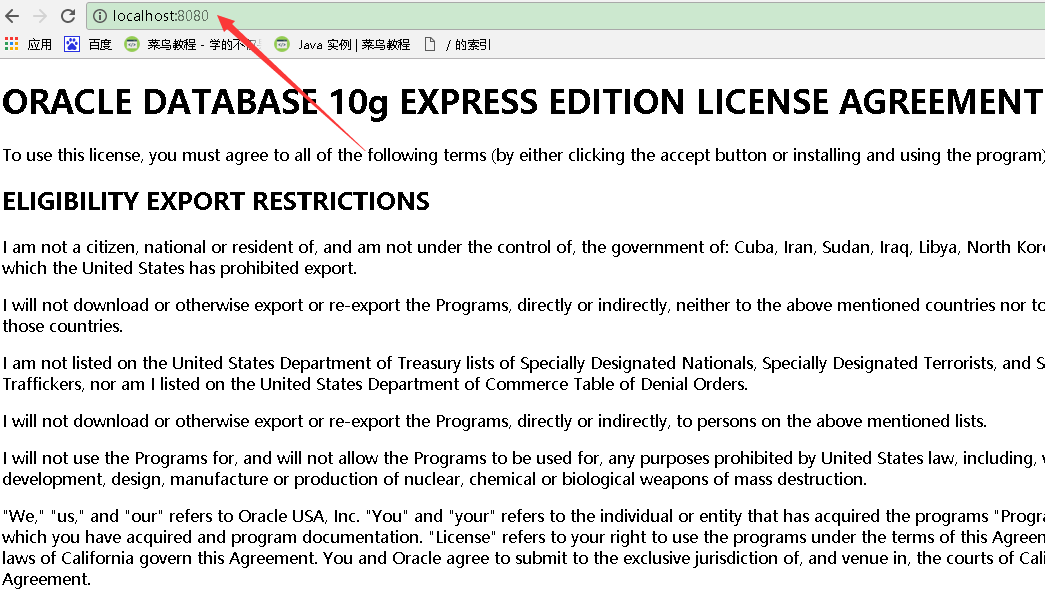Click the browser Back arrow

point(12,15)
